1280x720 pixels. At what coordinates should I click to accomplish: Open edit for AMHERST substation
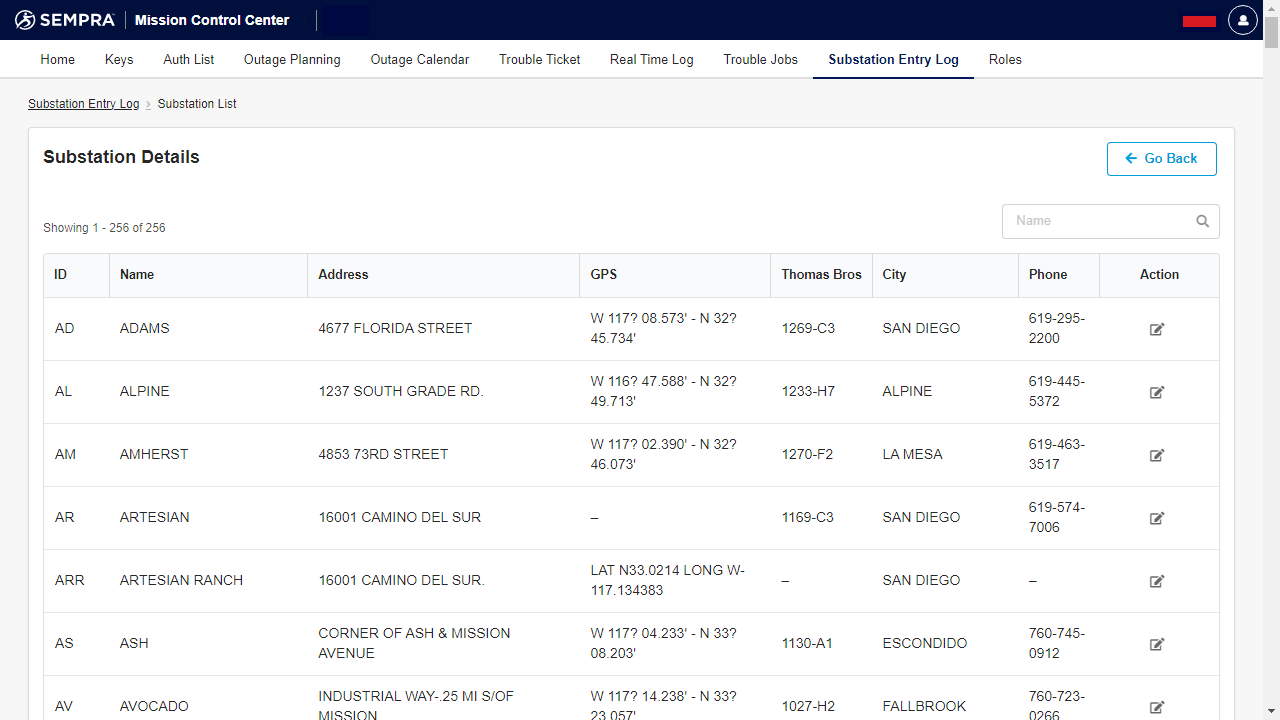[x=1157, y=455]
